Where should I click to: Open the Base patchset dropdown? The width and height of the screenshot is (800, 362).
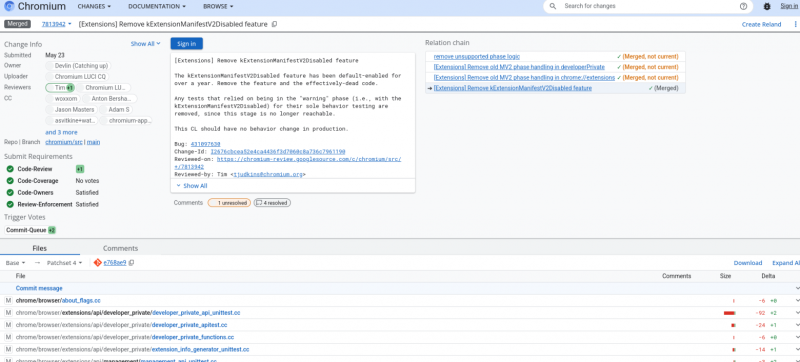15,263
